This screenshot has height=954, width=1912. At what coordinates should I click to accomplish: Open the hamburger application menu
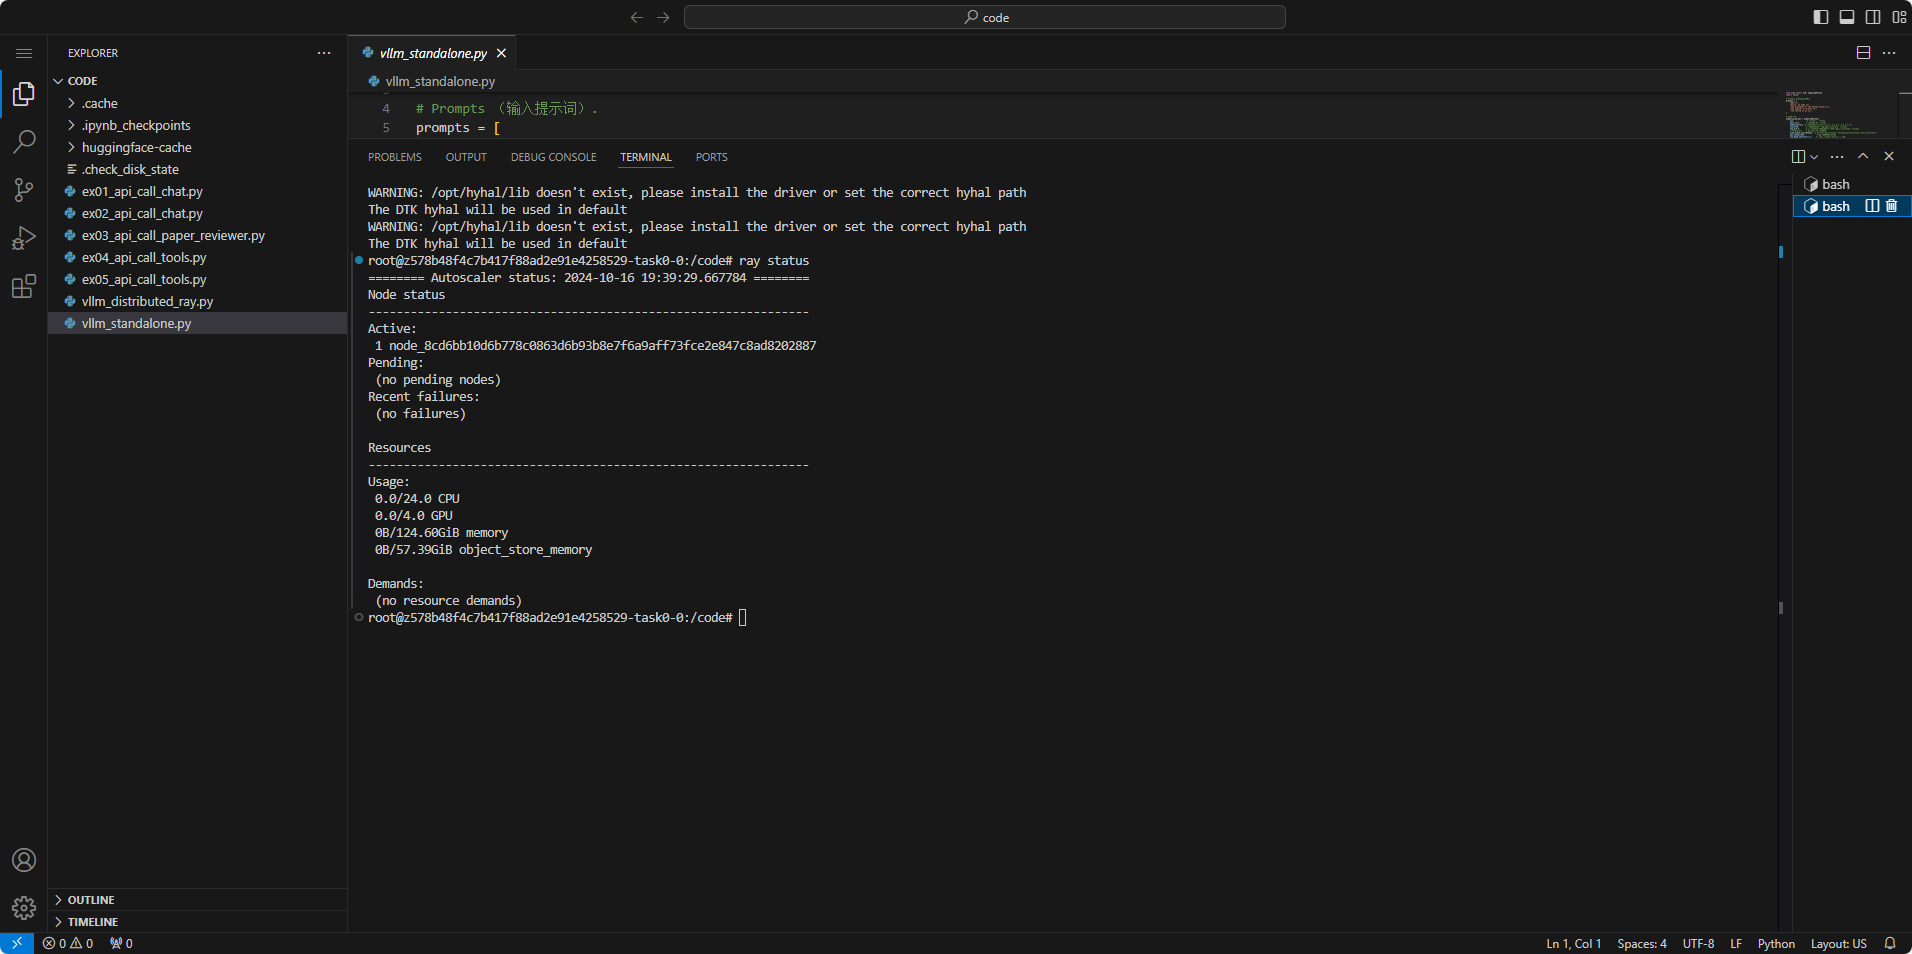(x=24, y=53)
